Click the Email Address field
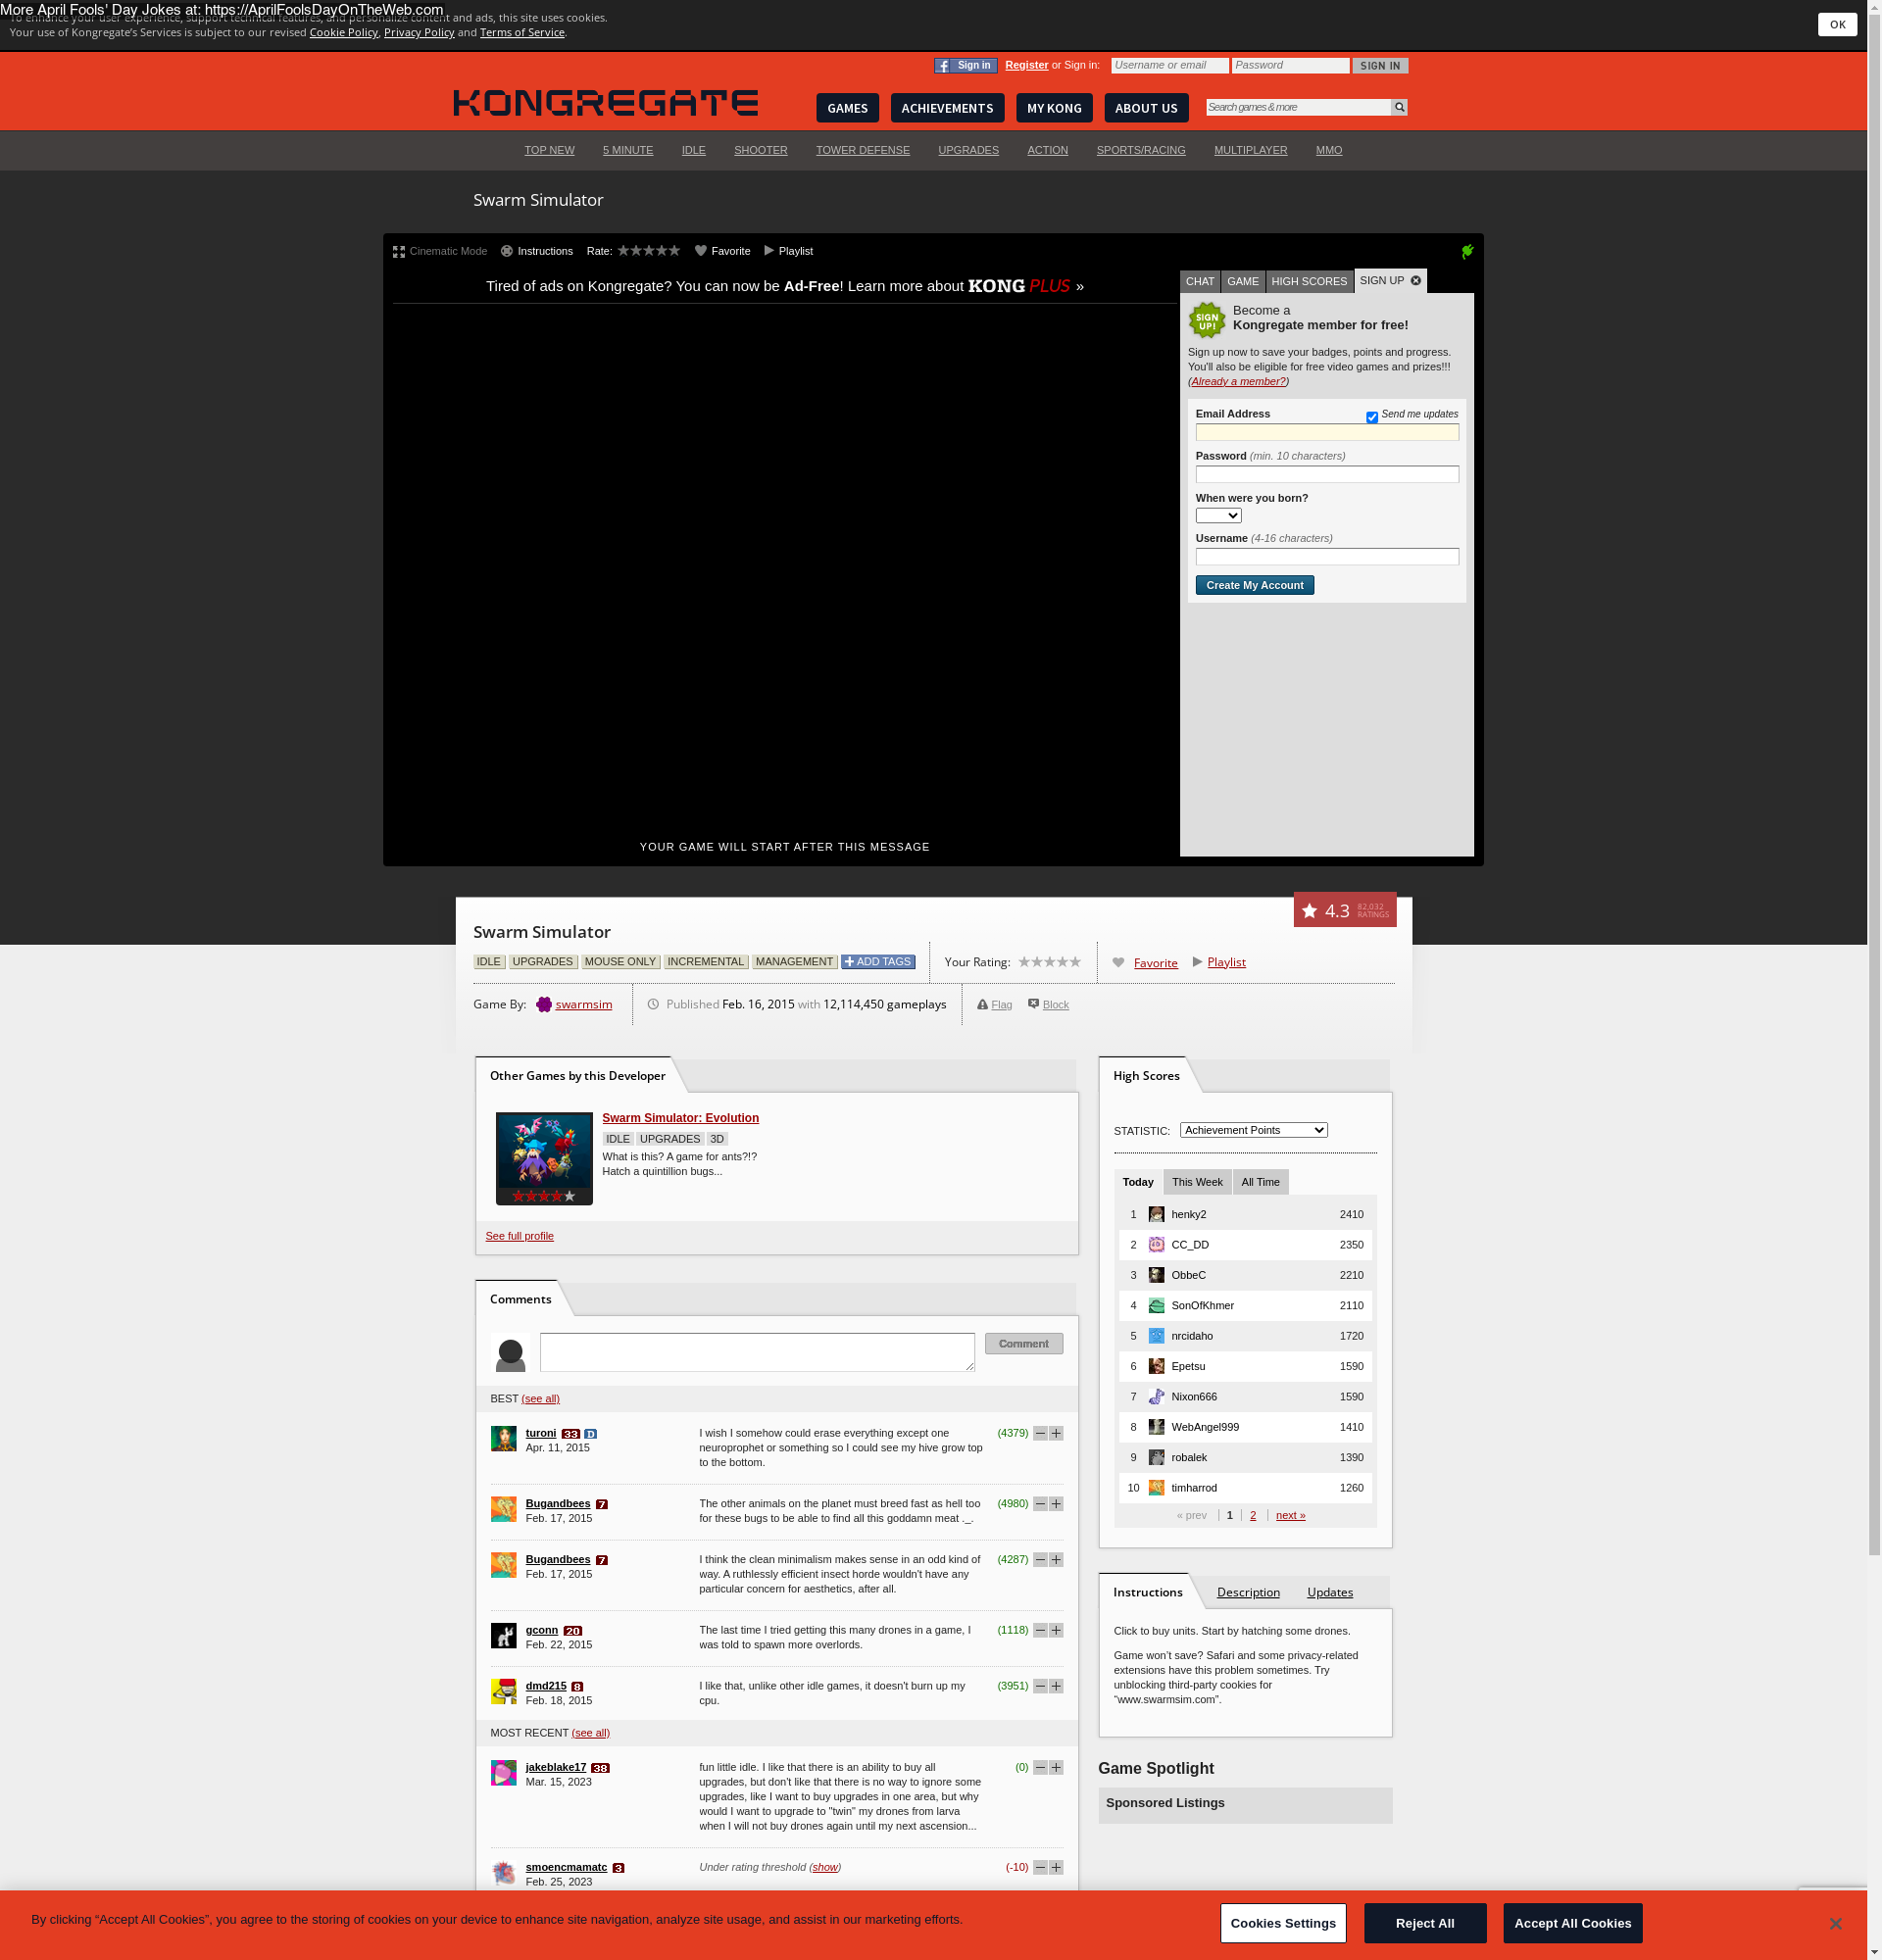Screen dimensions: 1882x1960 pos(1327,432)
